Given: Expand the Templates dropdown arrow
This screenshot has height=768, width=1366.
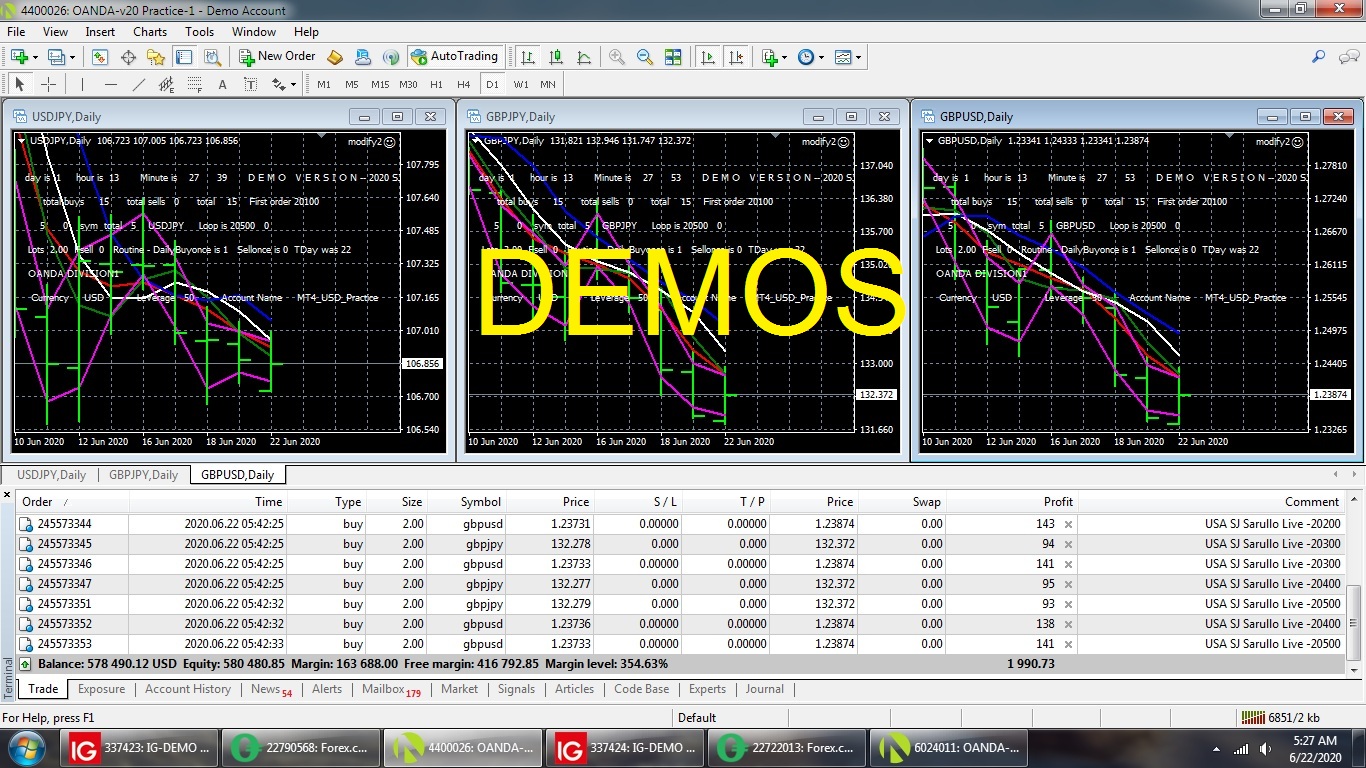Looking at the screenshot, I should click(x=858, y=57).
